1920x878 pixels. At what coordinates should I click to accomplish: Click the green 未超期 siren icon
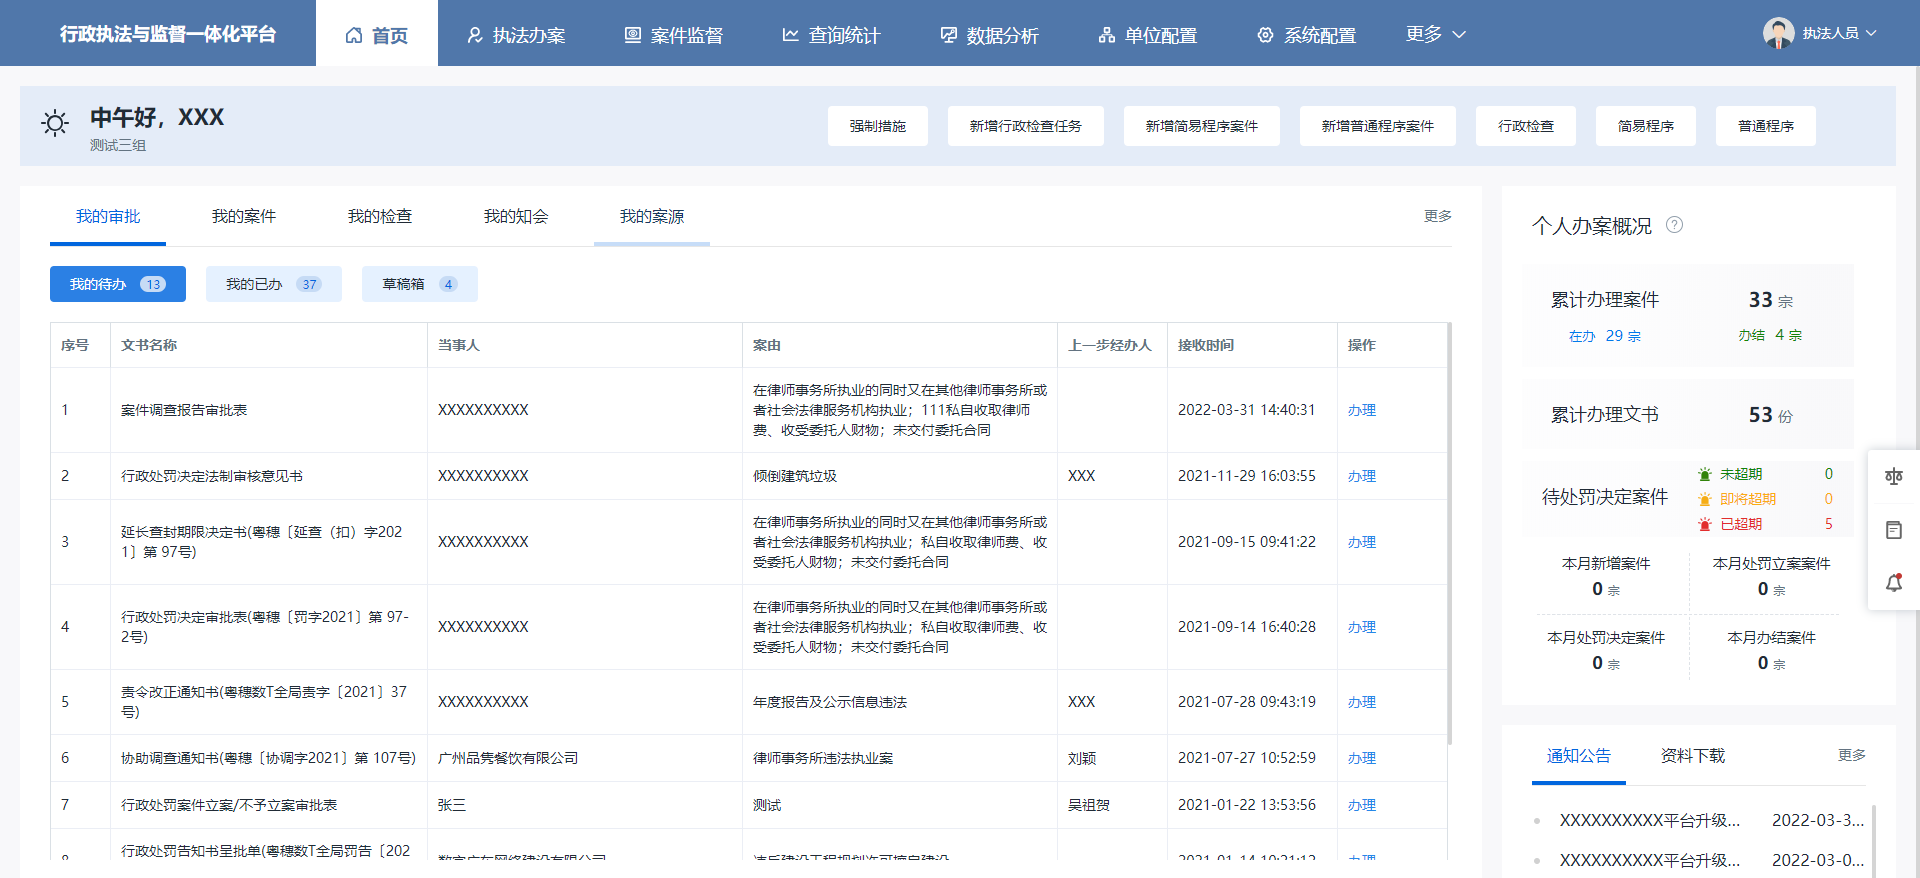point(1705,474)
